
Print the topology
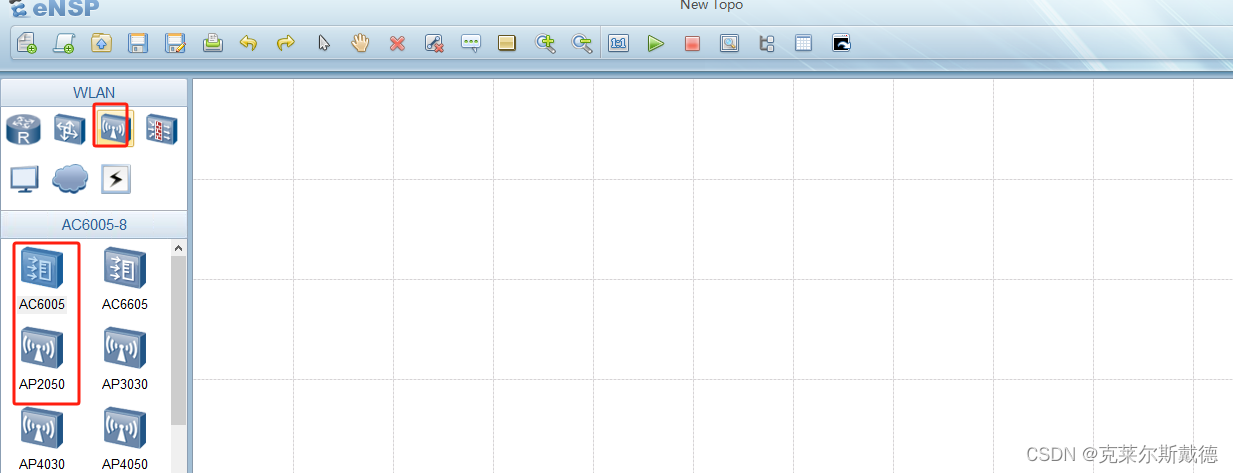point(212,43)
